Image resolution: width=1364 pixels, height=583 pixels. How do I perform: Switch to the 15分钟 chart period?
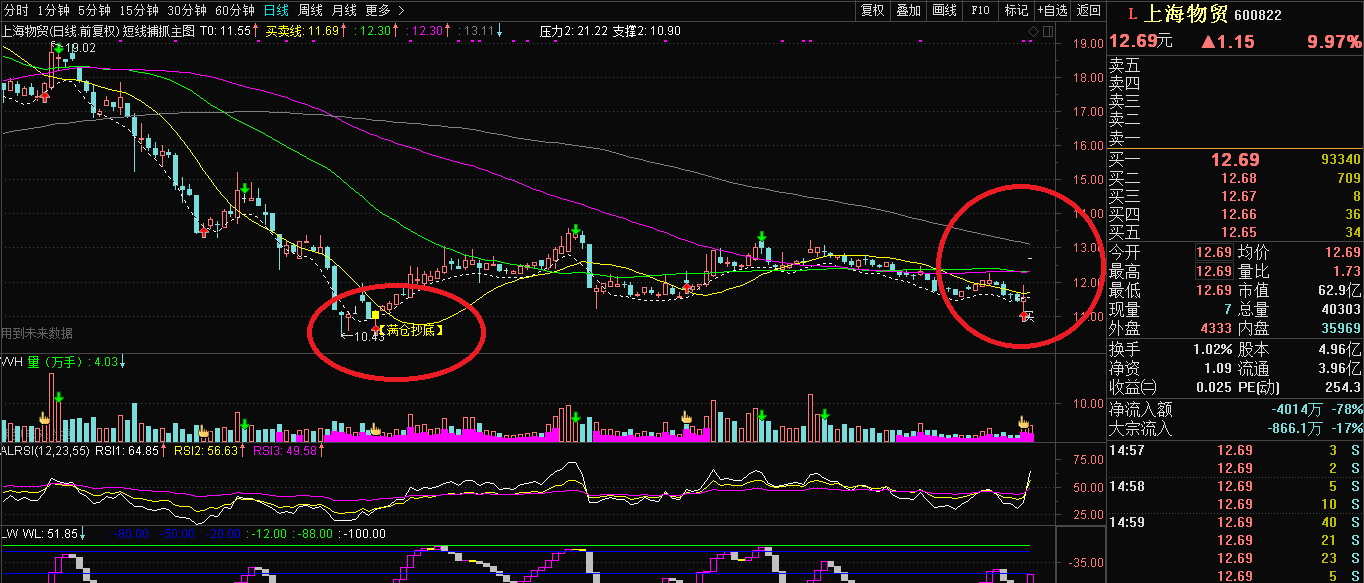(x=138, y=10)
